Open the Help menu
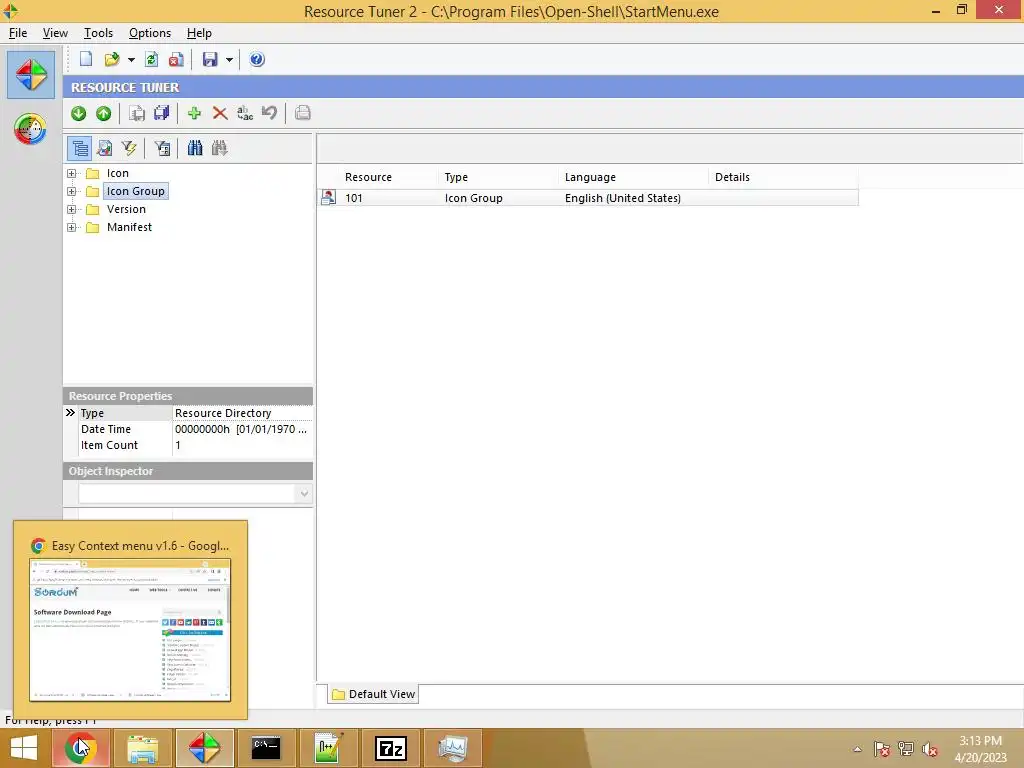 (199, 33)
